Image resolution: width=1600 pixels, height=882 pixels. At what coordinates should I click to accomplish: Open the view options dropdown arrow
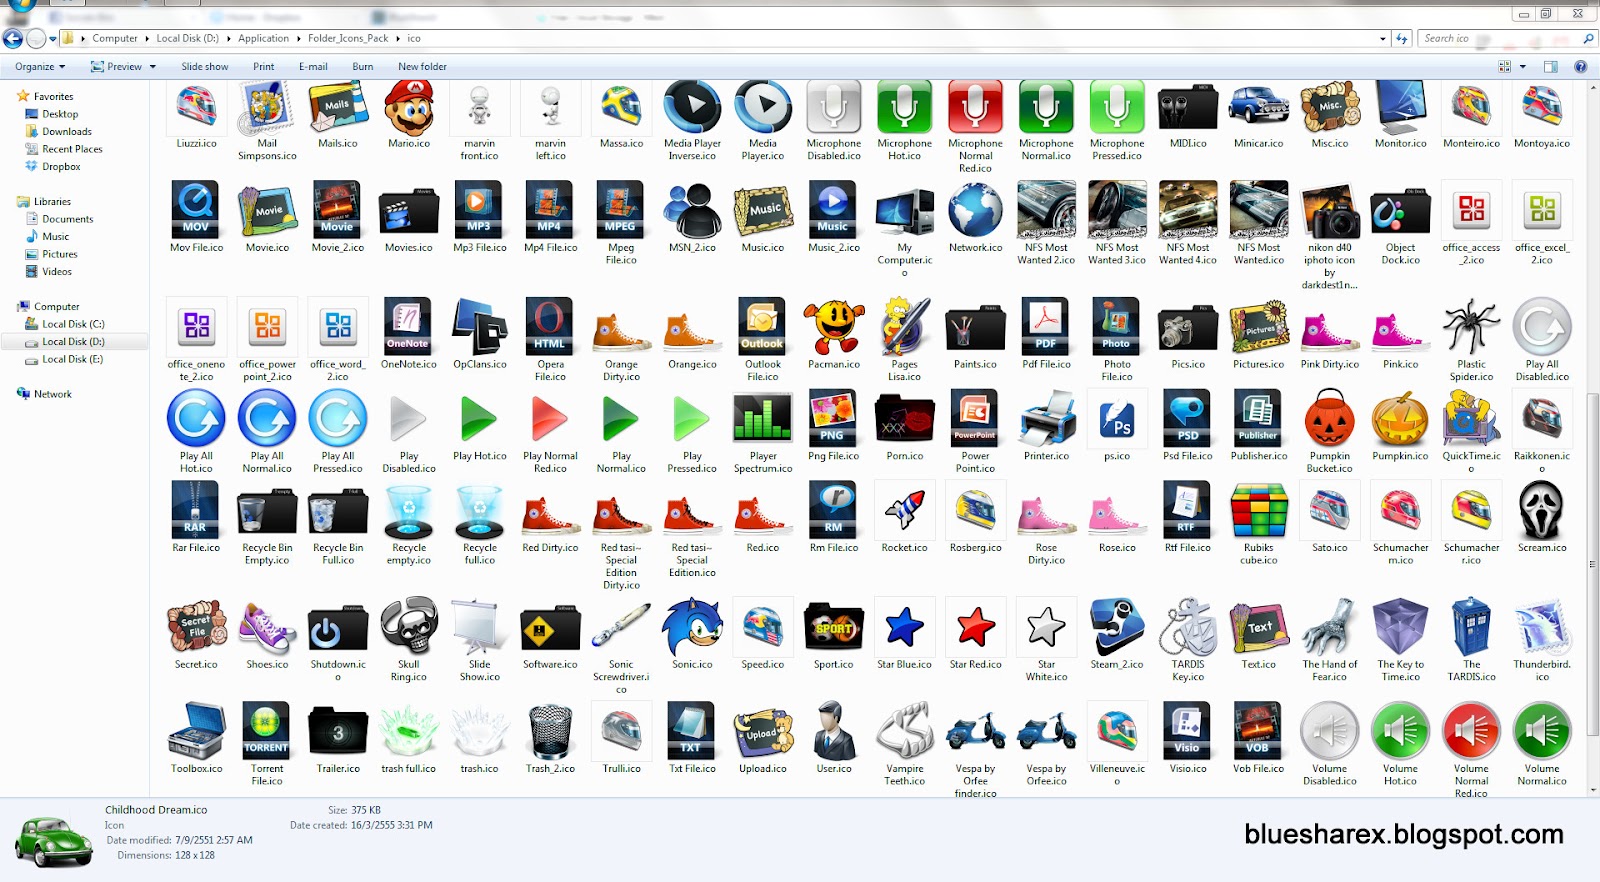pos(1523,67)
